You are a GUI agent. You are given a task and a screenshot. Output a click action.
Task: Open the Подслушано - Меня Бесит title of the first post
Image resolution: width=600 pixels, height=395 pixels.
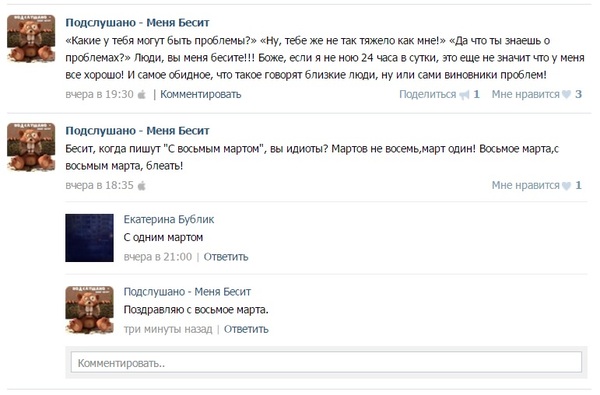tap(137, 23)
